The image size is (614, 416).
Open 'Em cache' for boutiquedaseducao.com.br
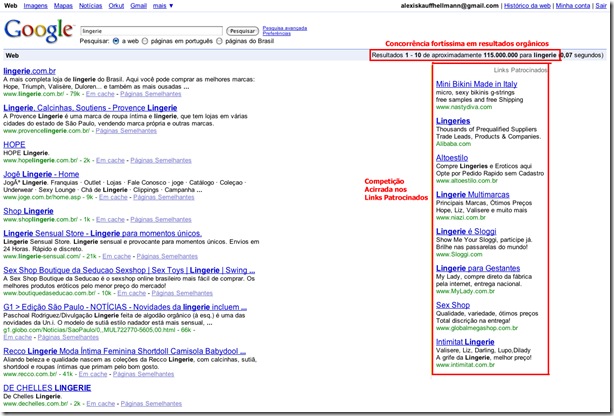click(x=132, y=293)
